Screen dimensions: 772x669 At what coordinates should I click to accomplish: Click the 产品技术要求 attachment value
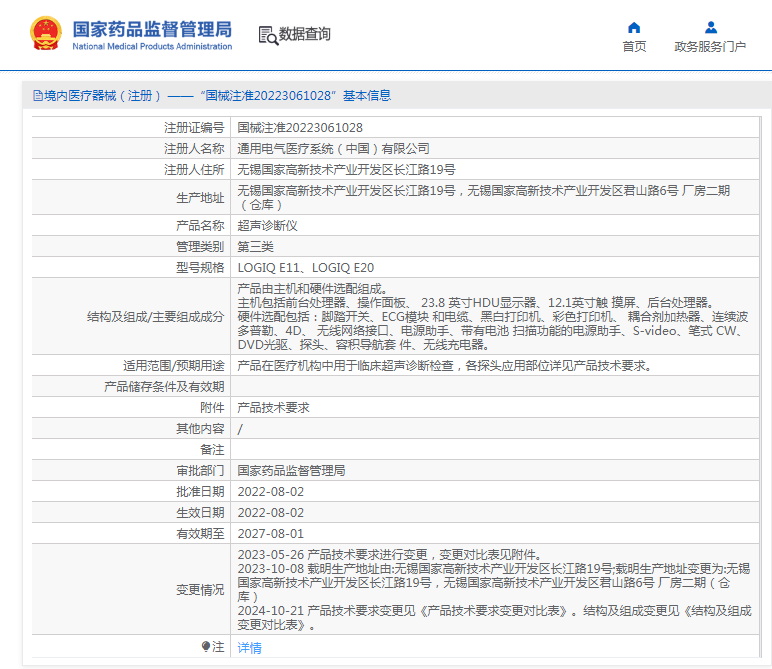point(273,408)
